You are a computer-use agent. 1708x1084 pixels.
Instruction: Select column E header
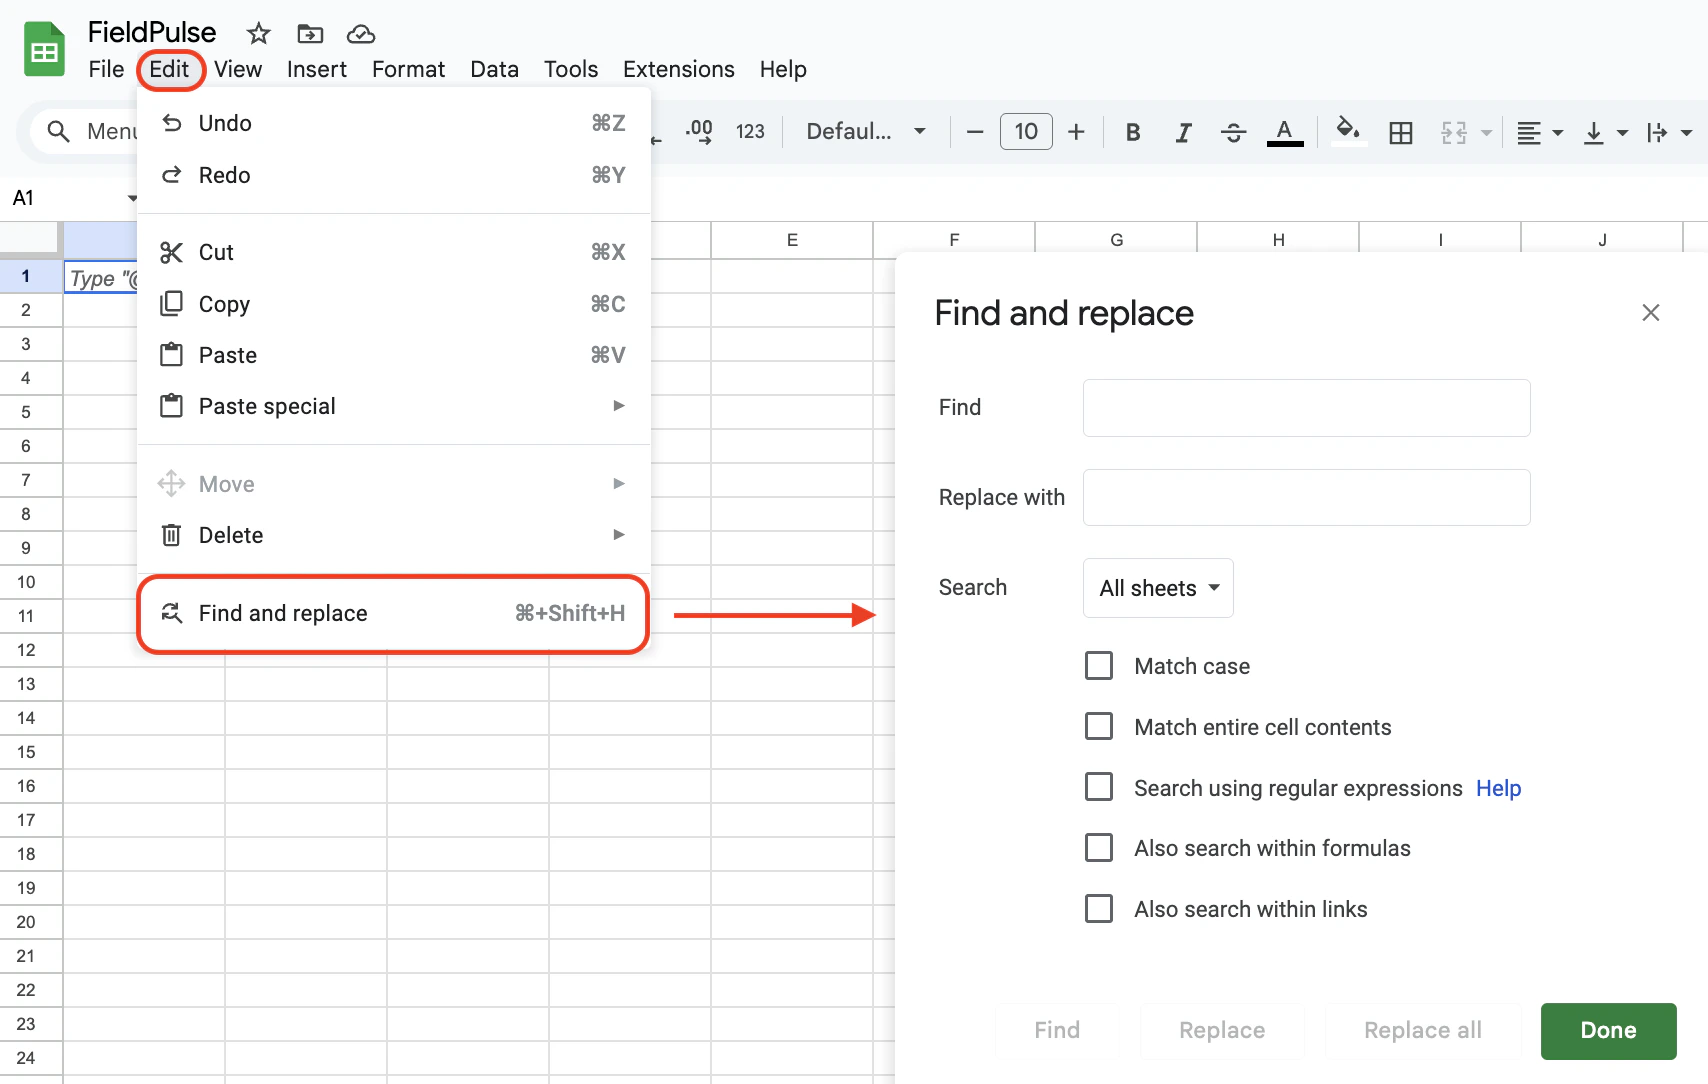click(792, 240)
